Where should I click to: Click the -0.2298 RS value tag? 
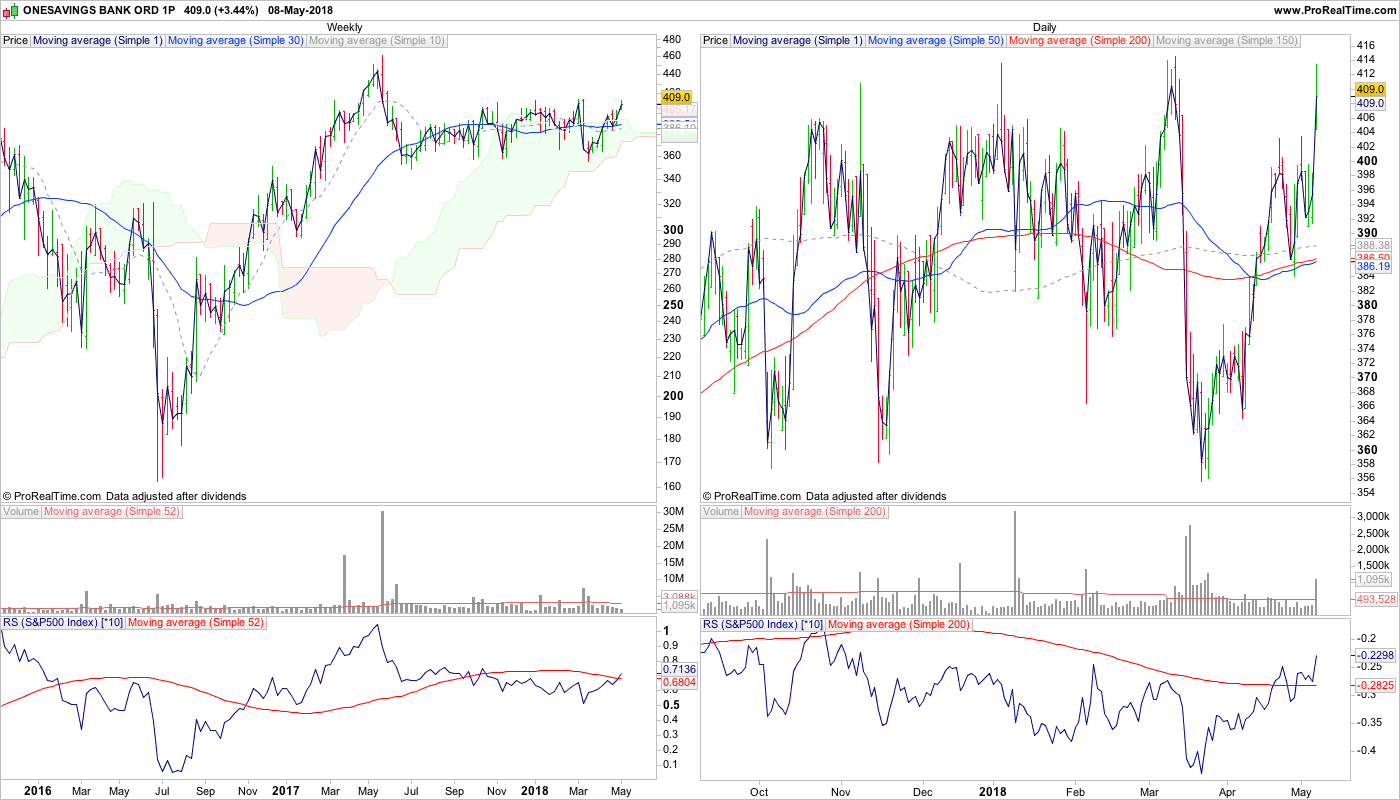click(1375, 655)
